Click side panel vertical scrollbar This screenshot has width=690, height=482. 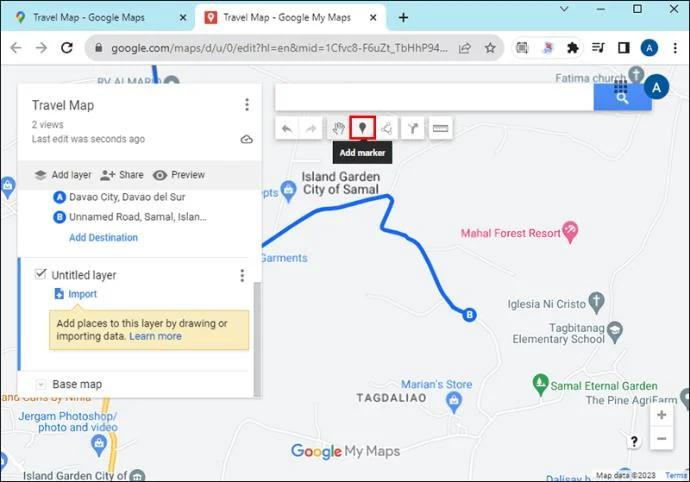[257, 339]
